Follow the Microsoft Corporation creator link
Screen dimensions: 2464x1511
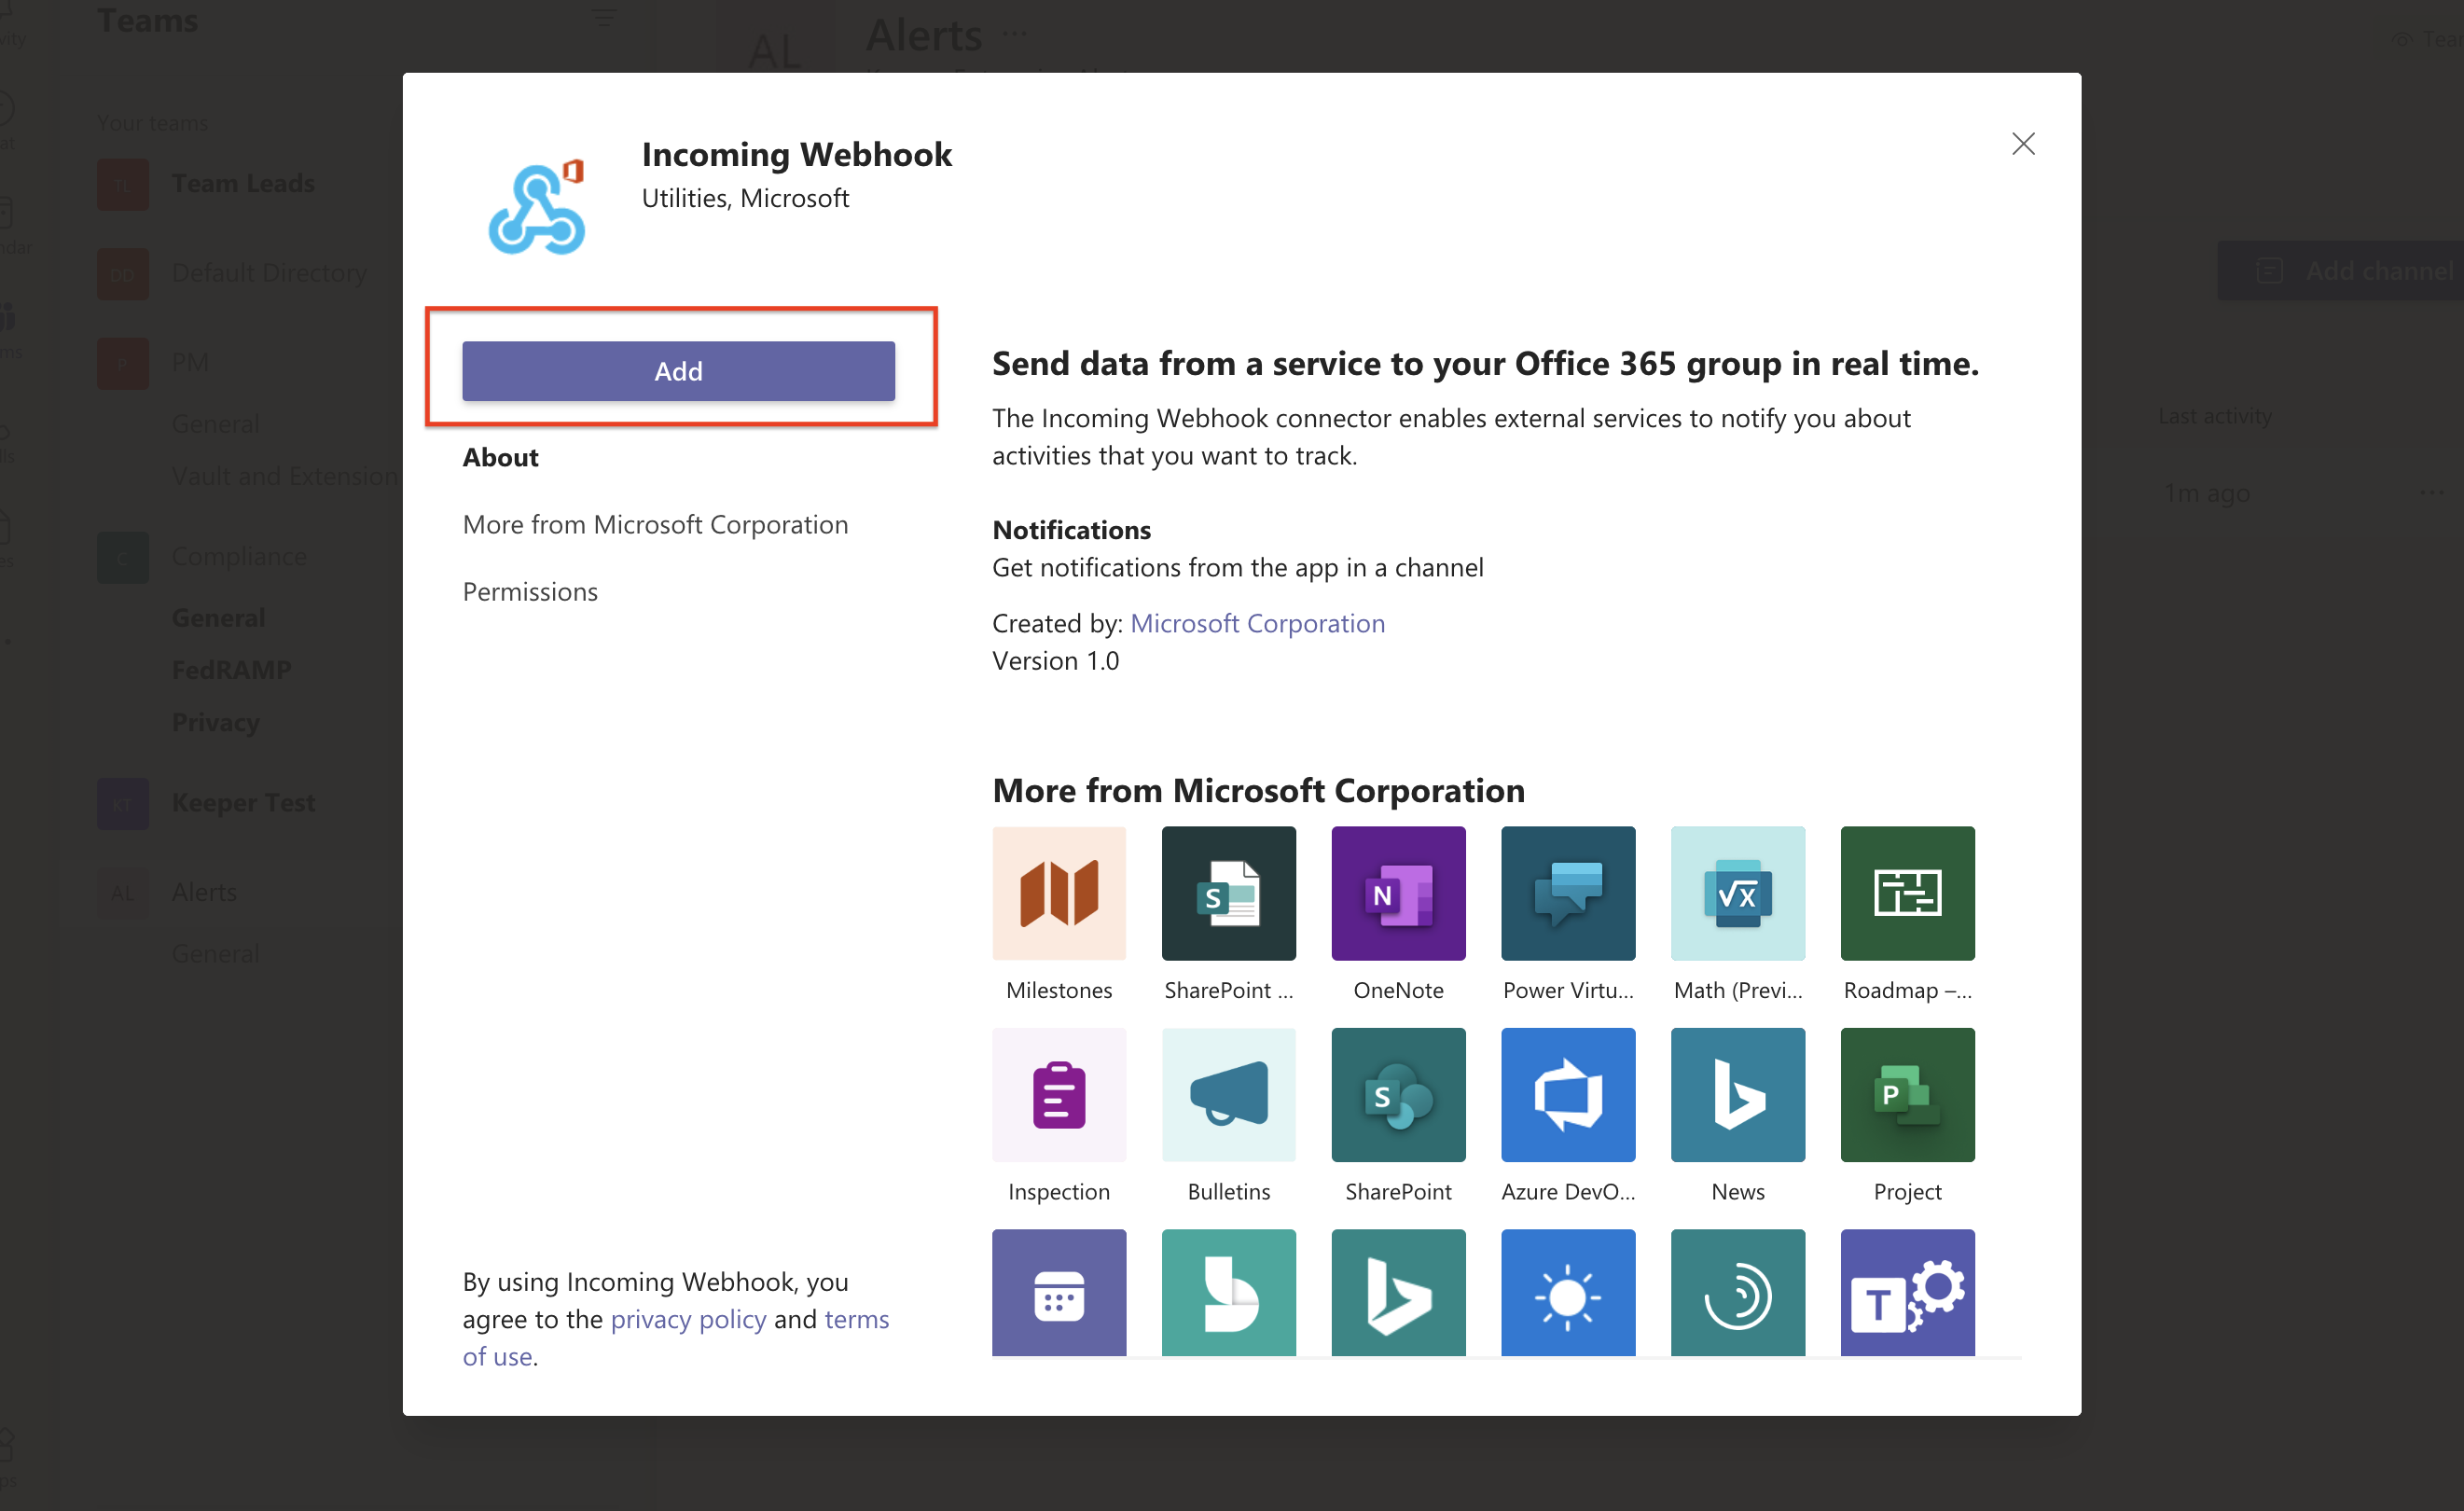click(x=1257, y=623)
